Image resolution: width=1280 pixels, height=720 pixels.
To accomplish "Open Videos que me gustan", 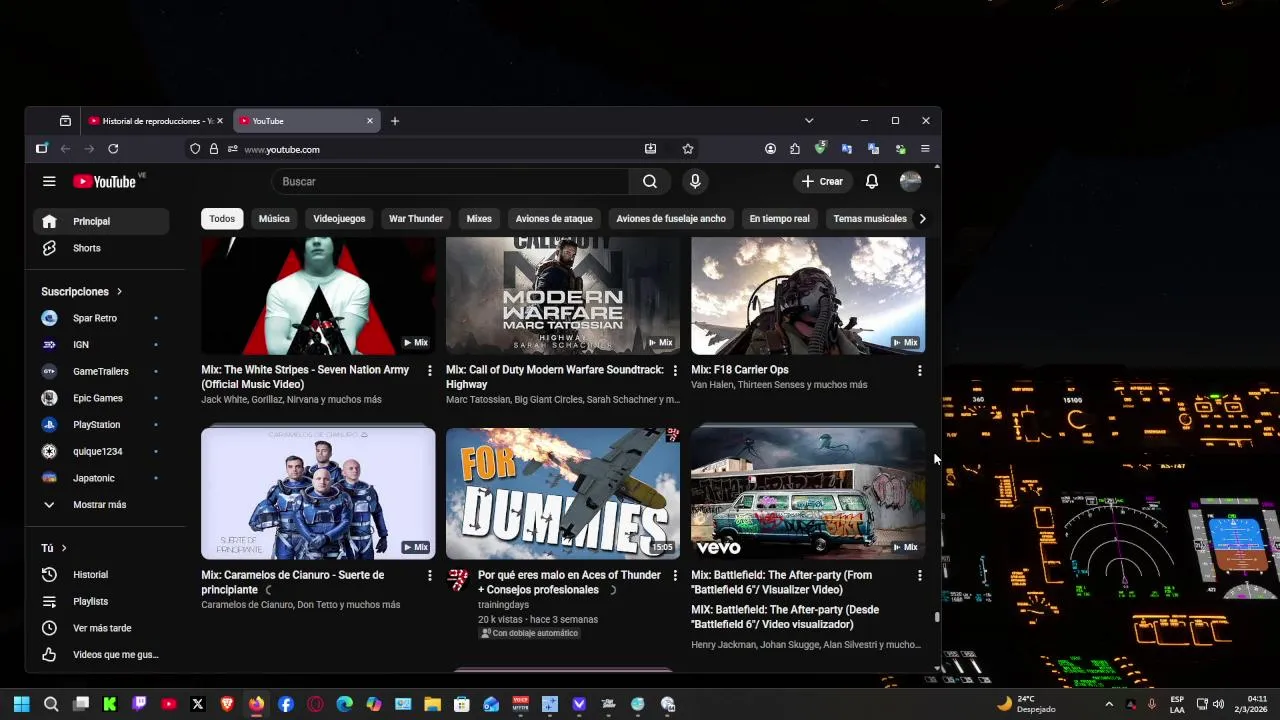I will (100, 655).
